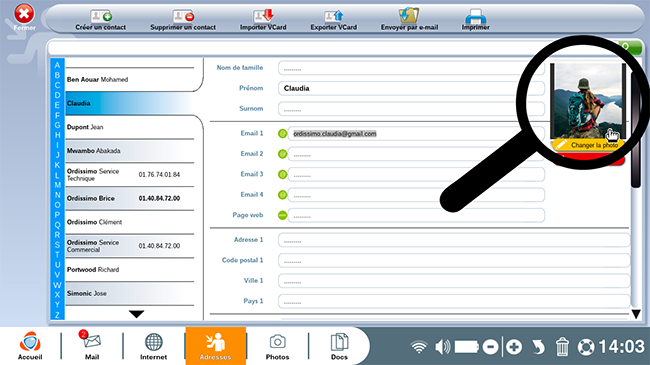The width and height of the screenshot is (650, 365).
Task: Select contact Simonic Jose
Action: [130, 293]
